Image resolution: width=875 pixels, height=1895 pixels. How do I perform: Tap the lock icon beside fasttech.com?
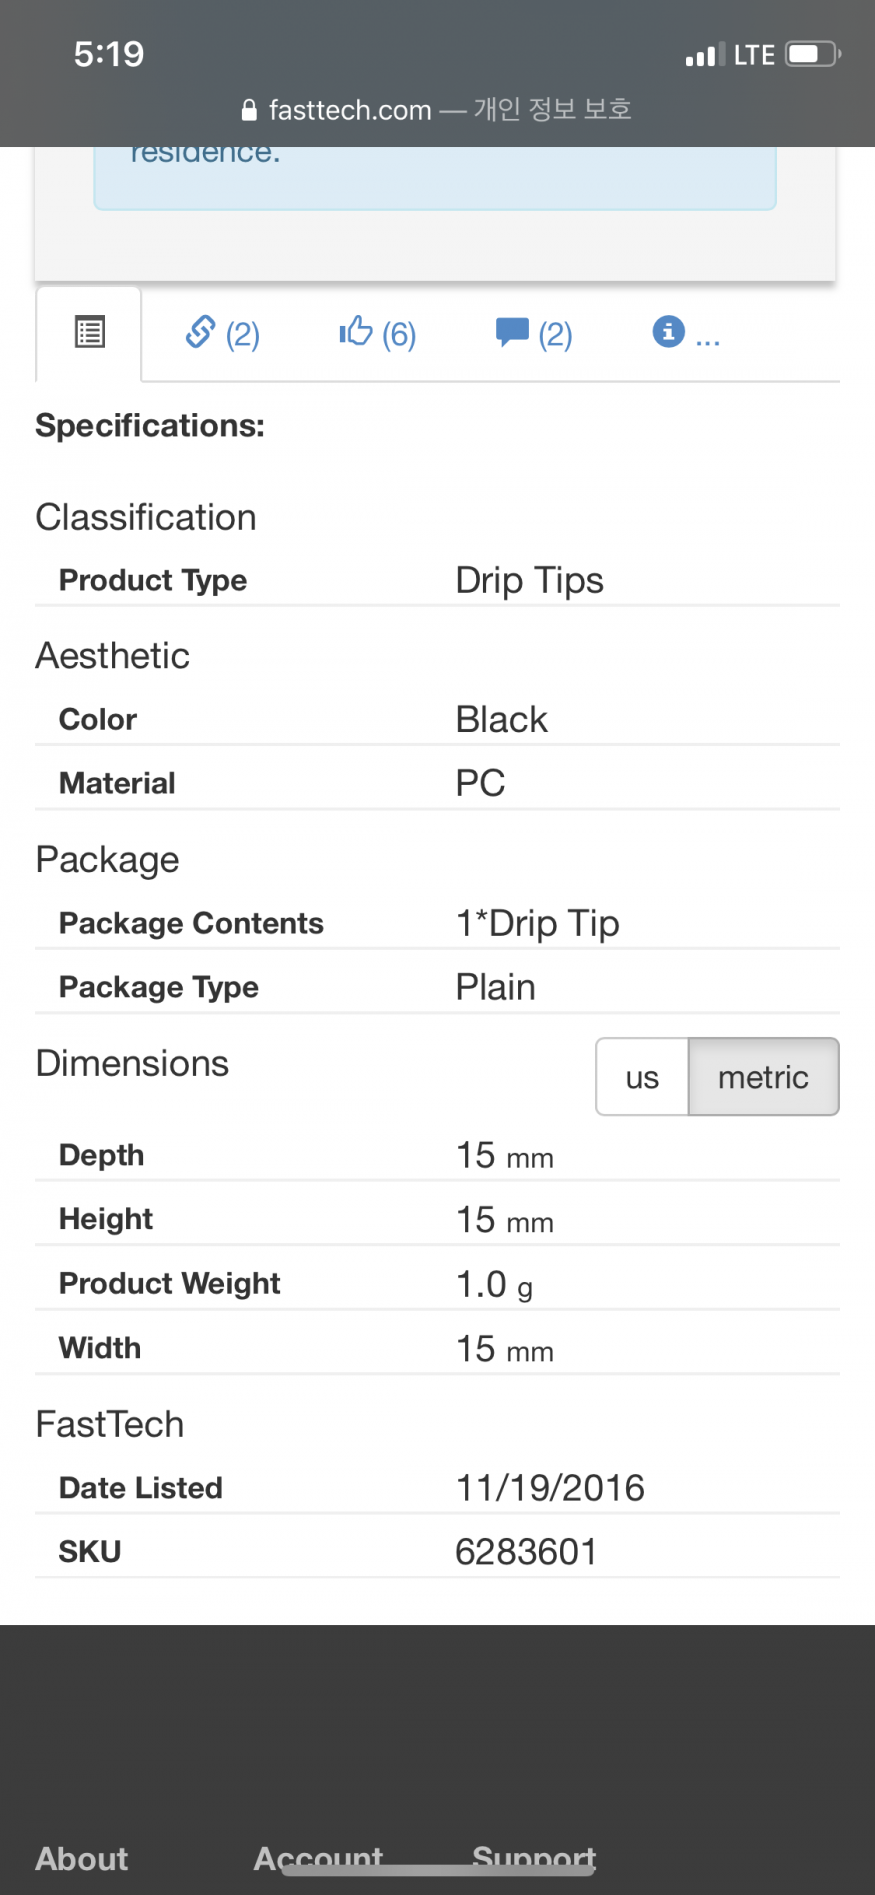click(249, 110)
